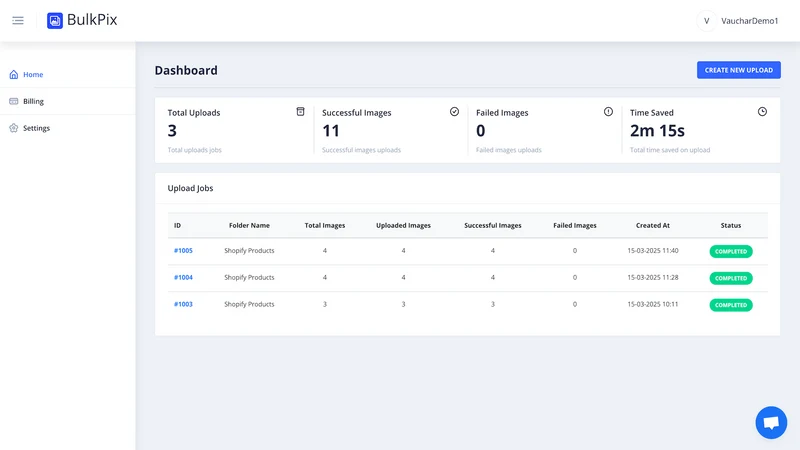Click the Successful Images checkmark icon
This screenshot has width=800, height=450.
coord(454,112)
